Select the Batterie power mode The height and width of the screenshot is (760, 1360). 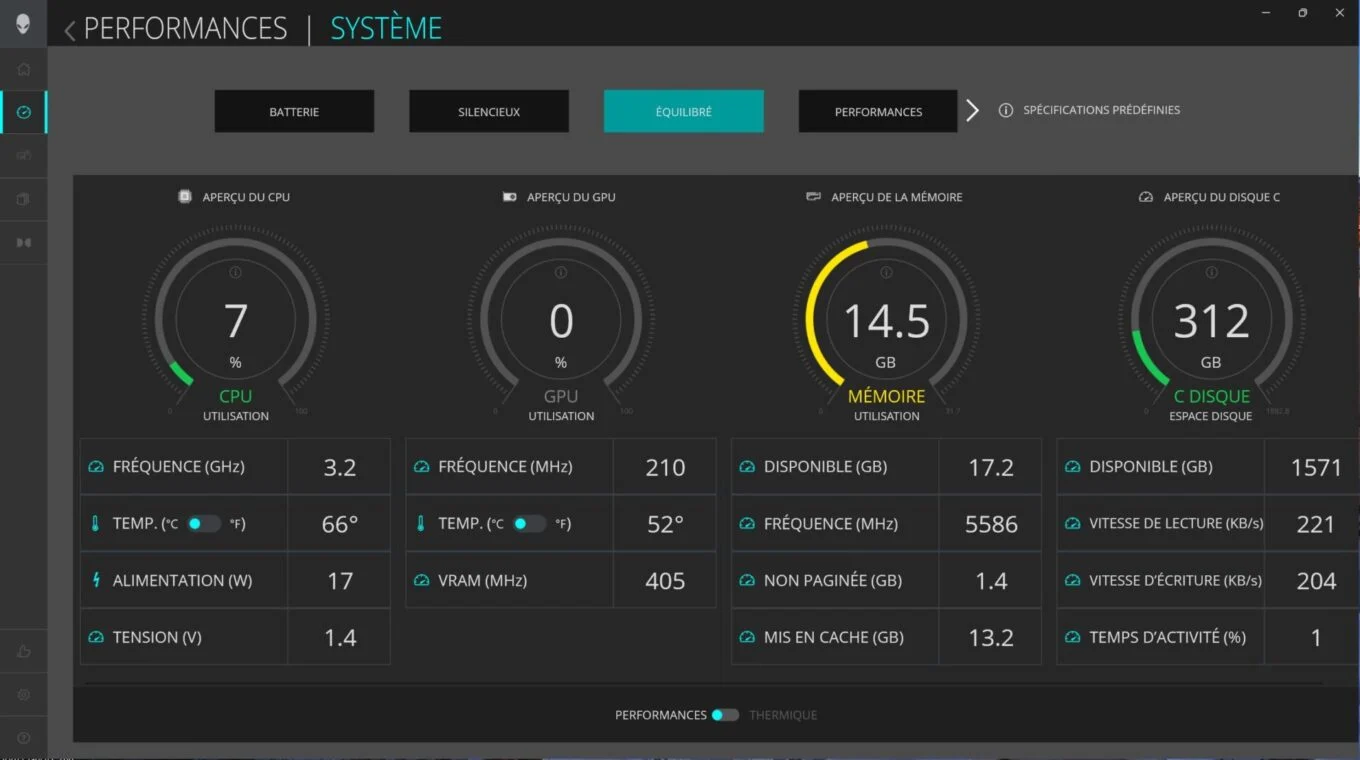tap(294, 111)
